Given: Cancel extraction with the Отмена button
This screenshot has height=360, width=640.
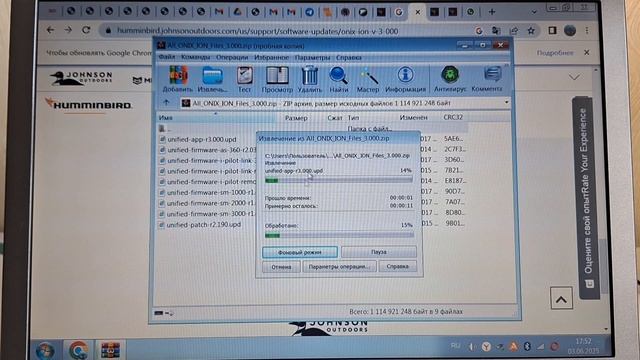Looking at the screenshot, I should pos(281,267).
